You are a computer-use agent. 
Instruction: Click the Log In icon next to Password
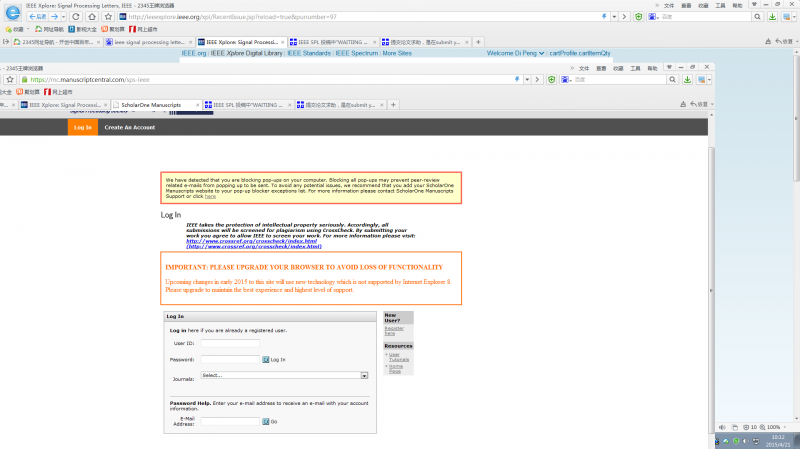265,360
